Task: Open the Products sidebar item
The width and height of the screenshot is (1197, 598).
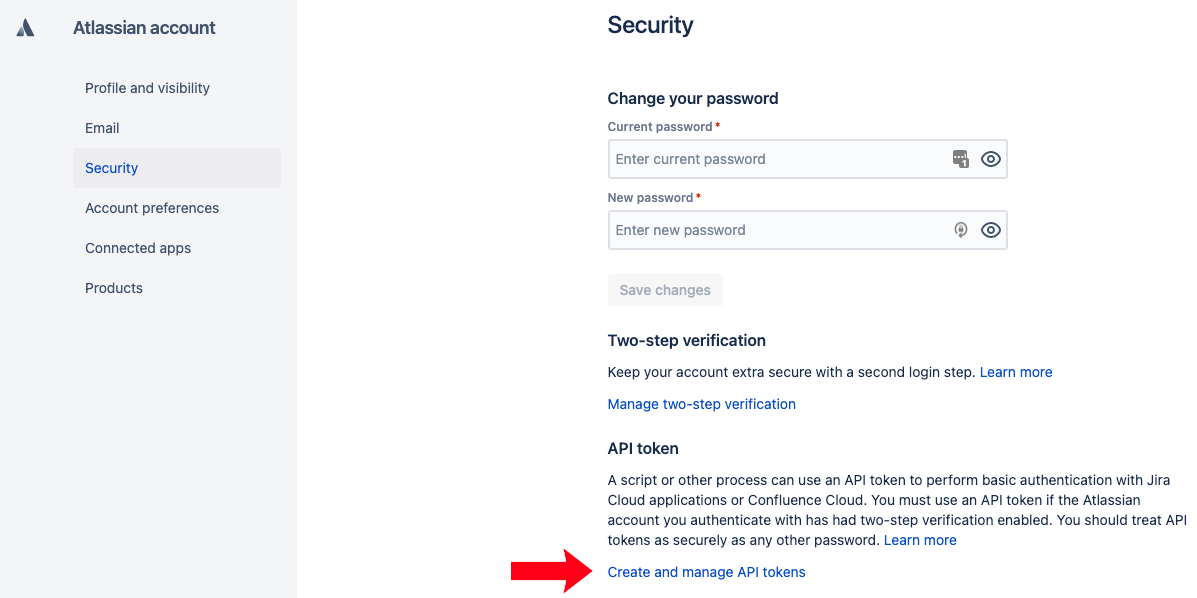Action: (x=114, y=288)
